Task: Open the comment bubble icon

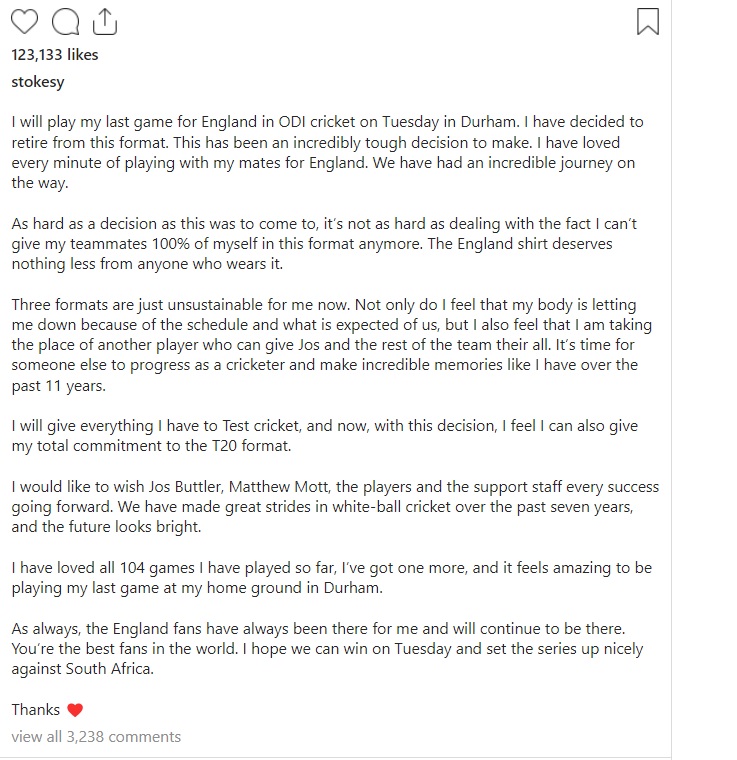Action: pyautogui.click(x=65, y=22)
